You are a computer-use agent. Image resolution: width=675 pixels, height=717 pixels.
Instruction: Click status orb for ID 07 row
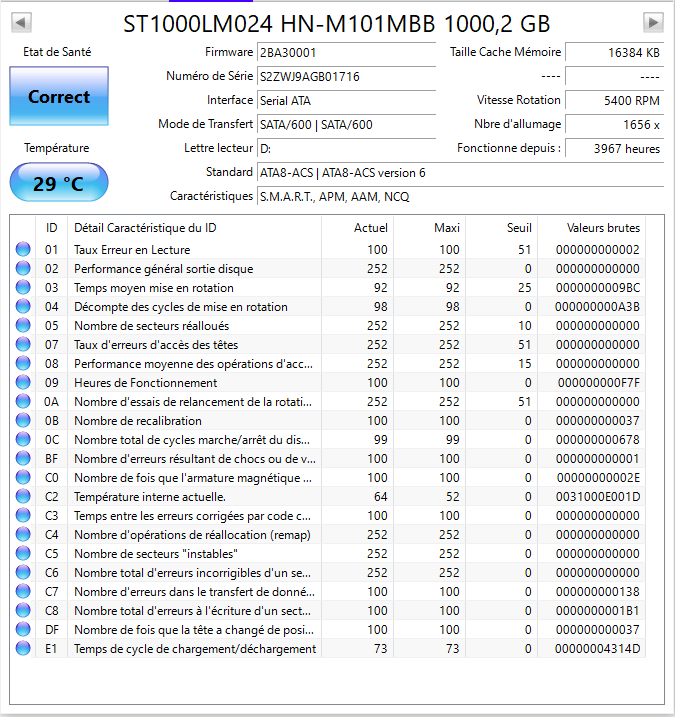[x=23, y=344]
